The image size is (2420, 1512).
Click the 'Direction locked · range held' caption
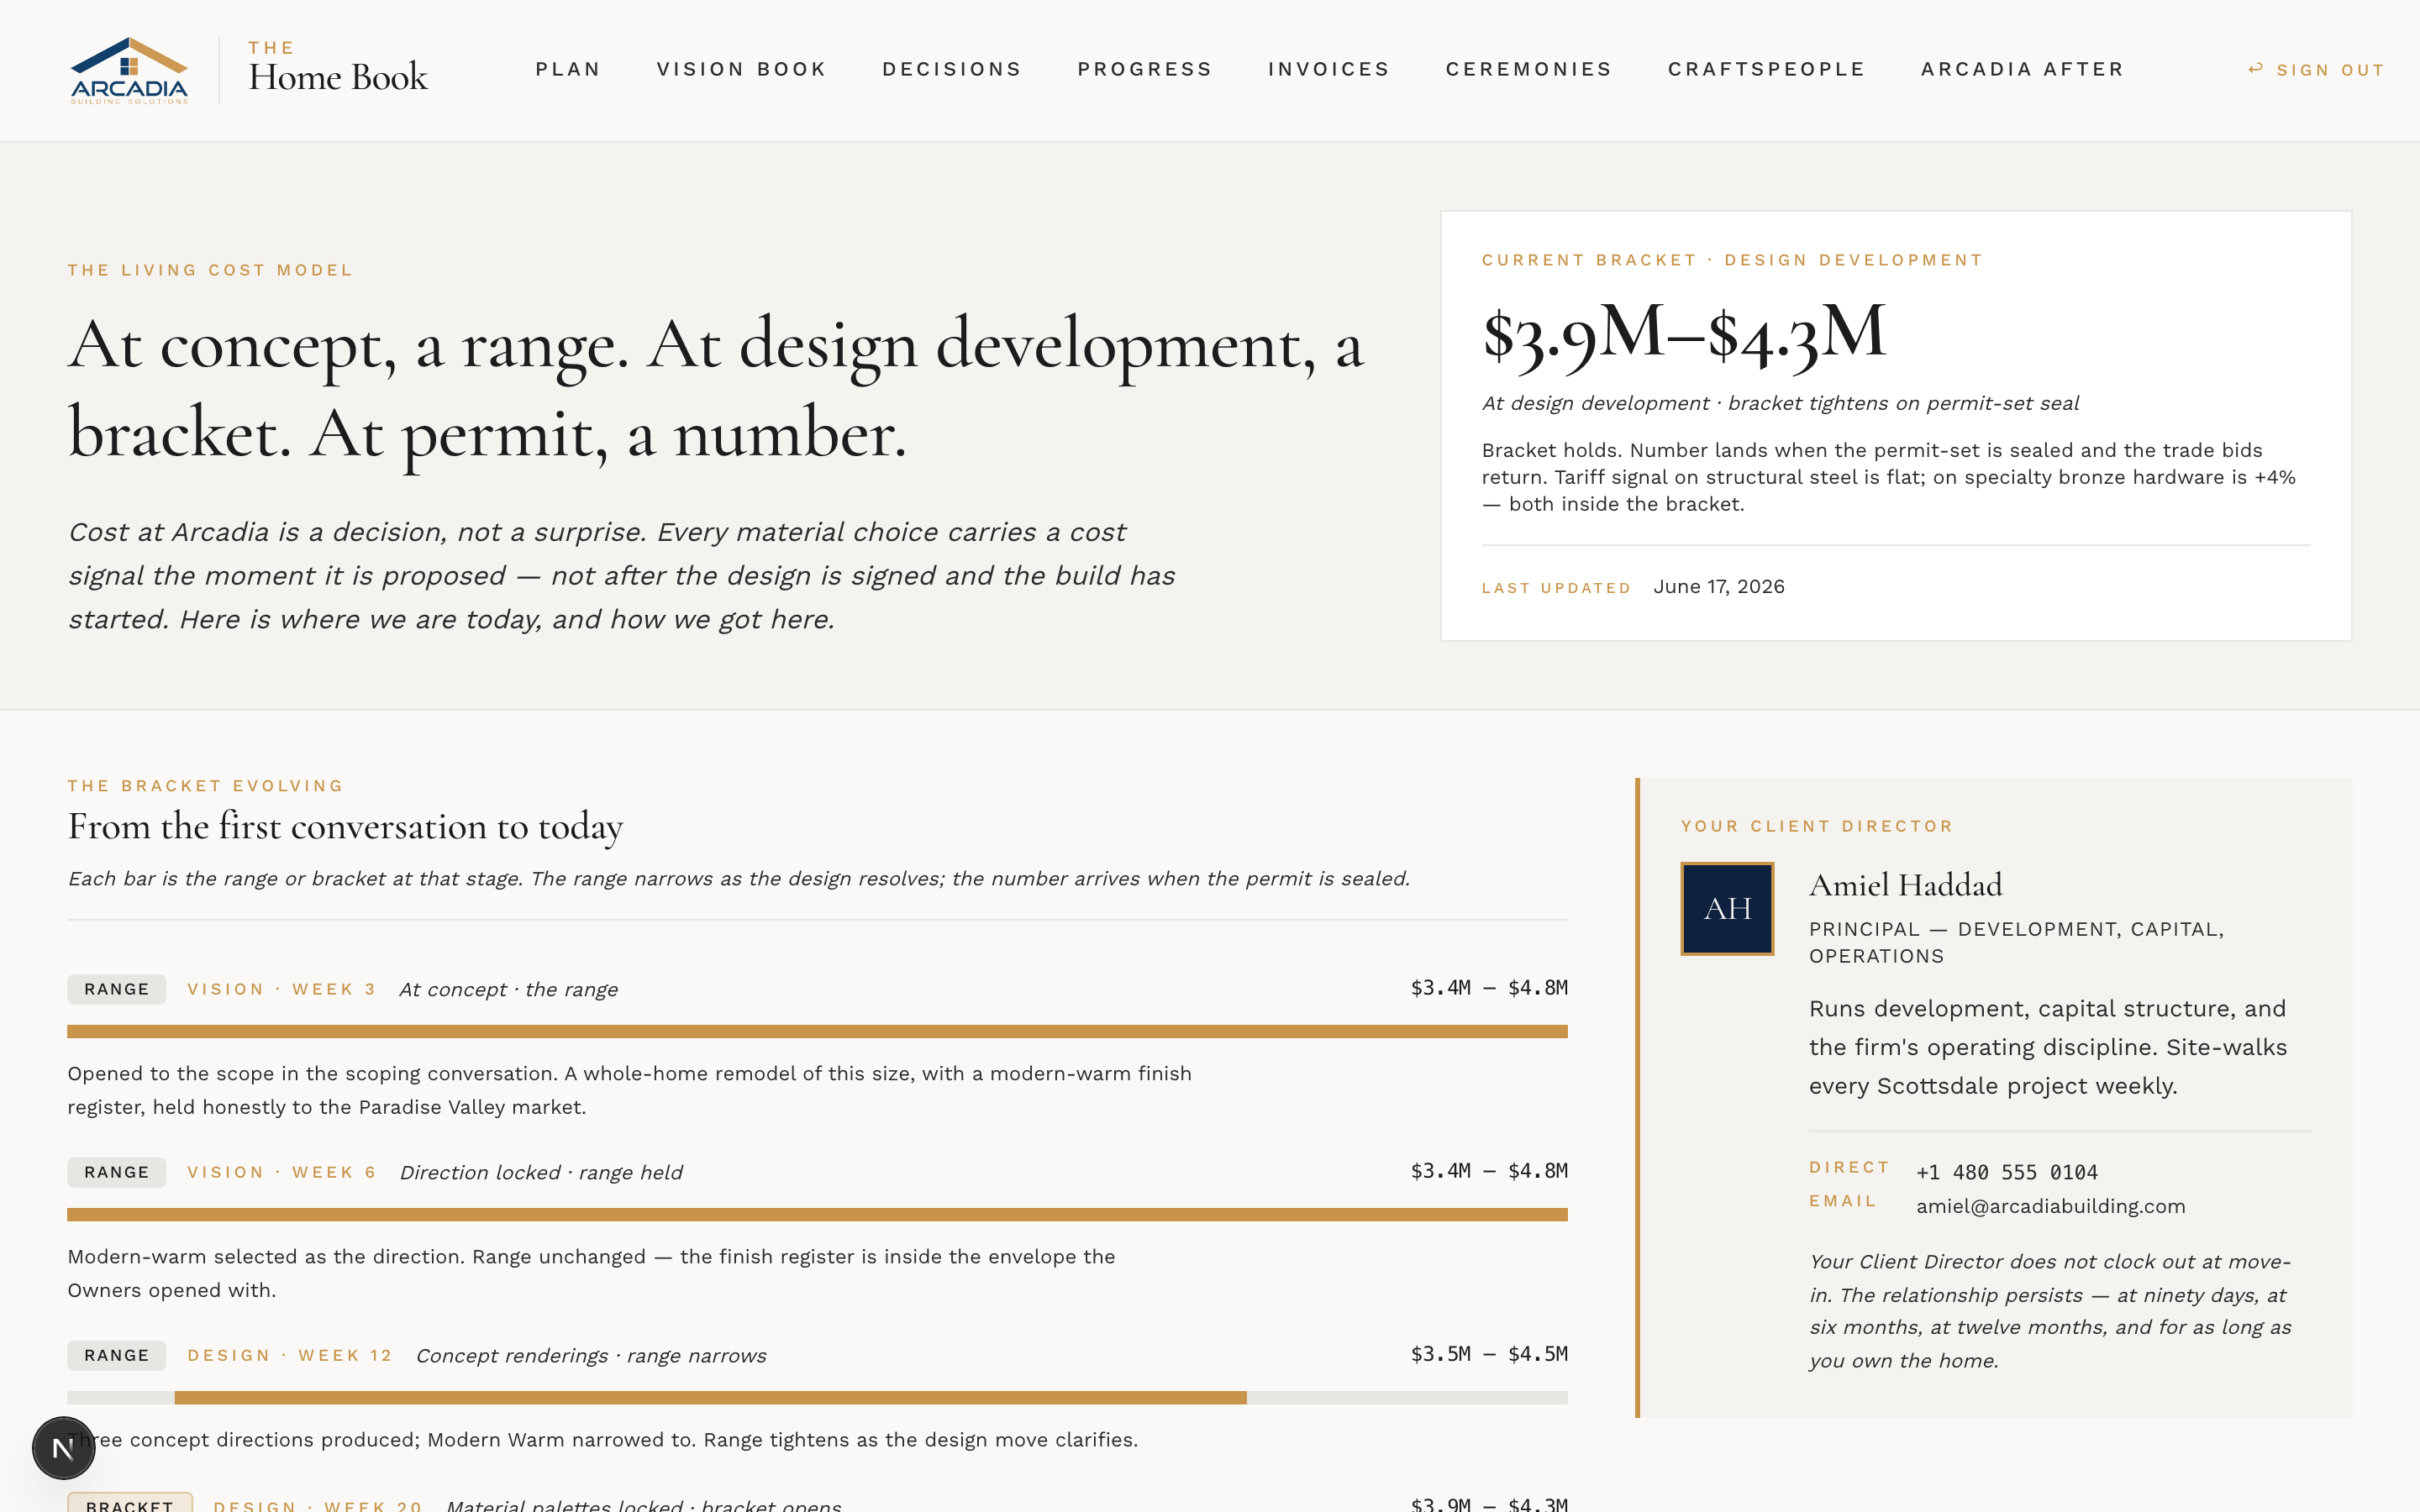coord(541,1172)
